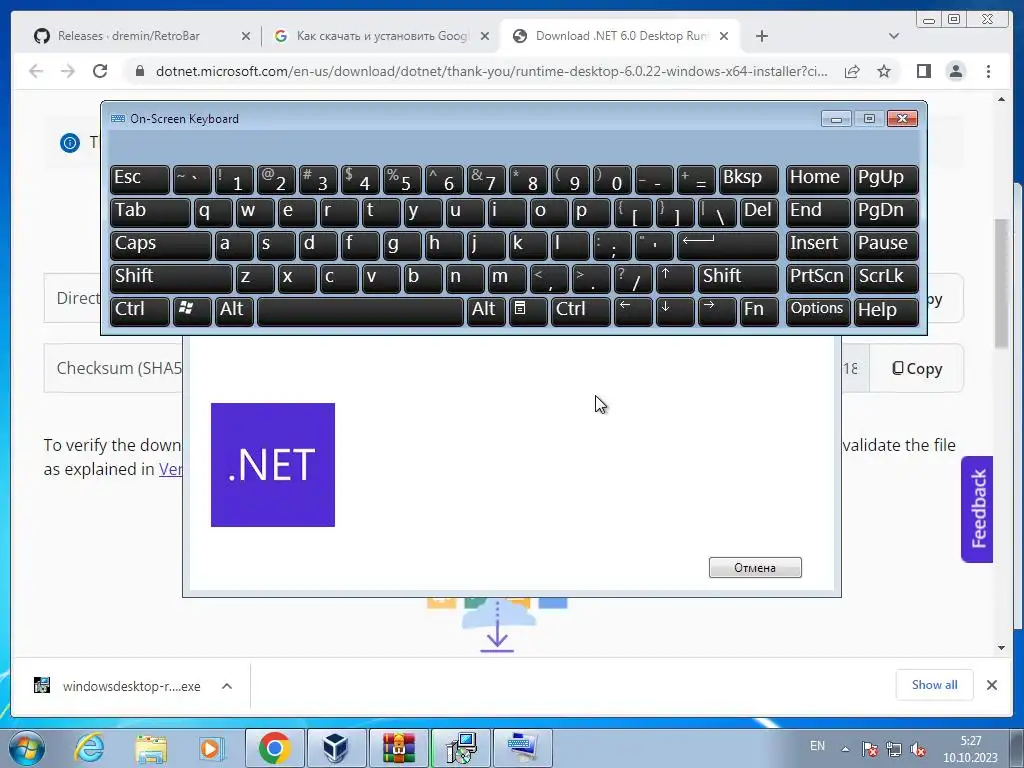
Task: Click the Esc key on On-Screen Keyboard
Action: (140, 179)
